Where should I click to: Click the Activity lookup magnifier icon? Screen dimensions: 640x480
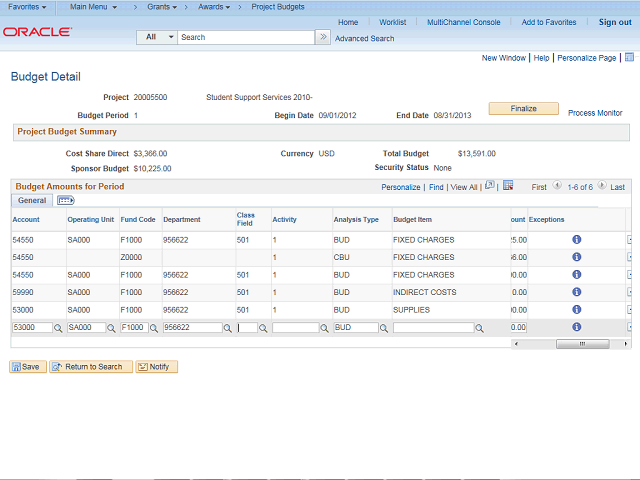pos(325,328)
